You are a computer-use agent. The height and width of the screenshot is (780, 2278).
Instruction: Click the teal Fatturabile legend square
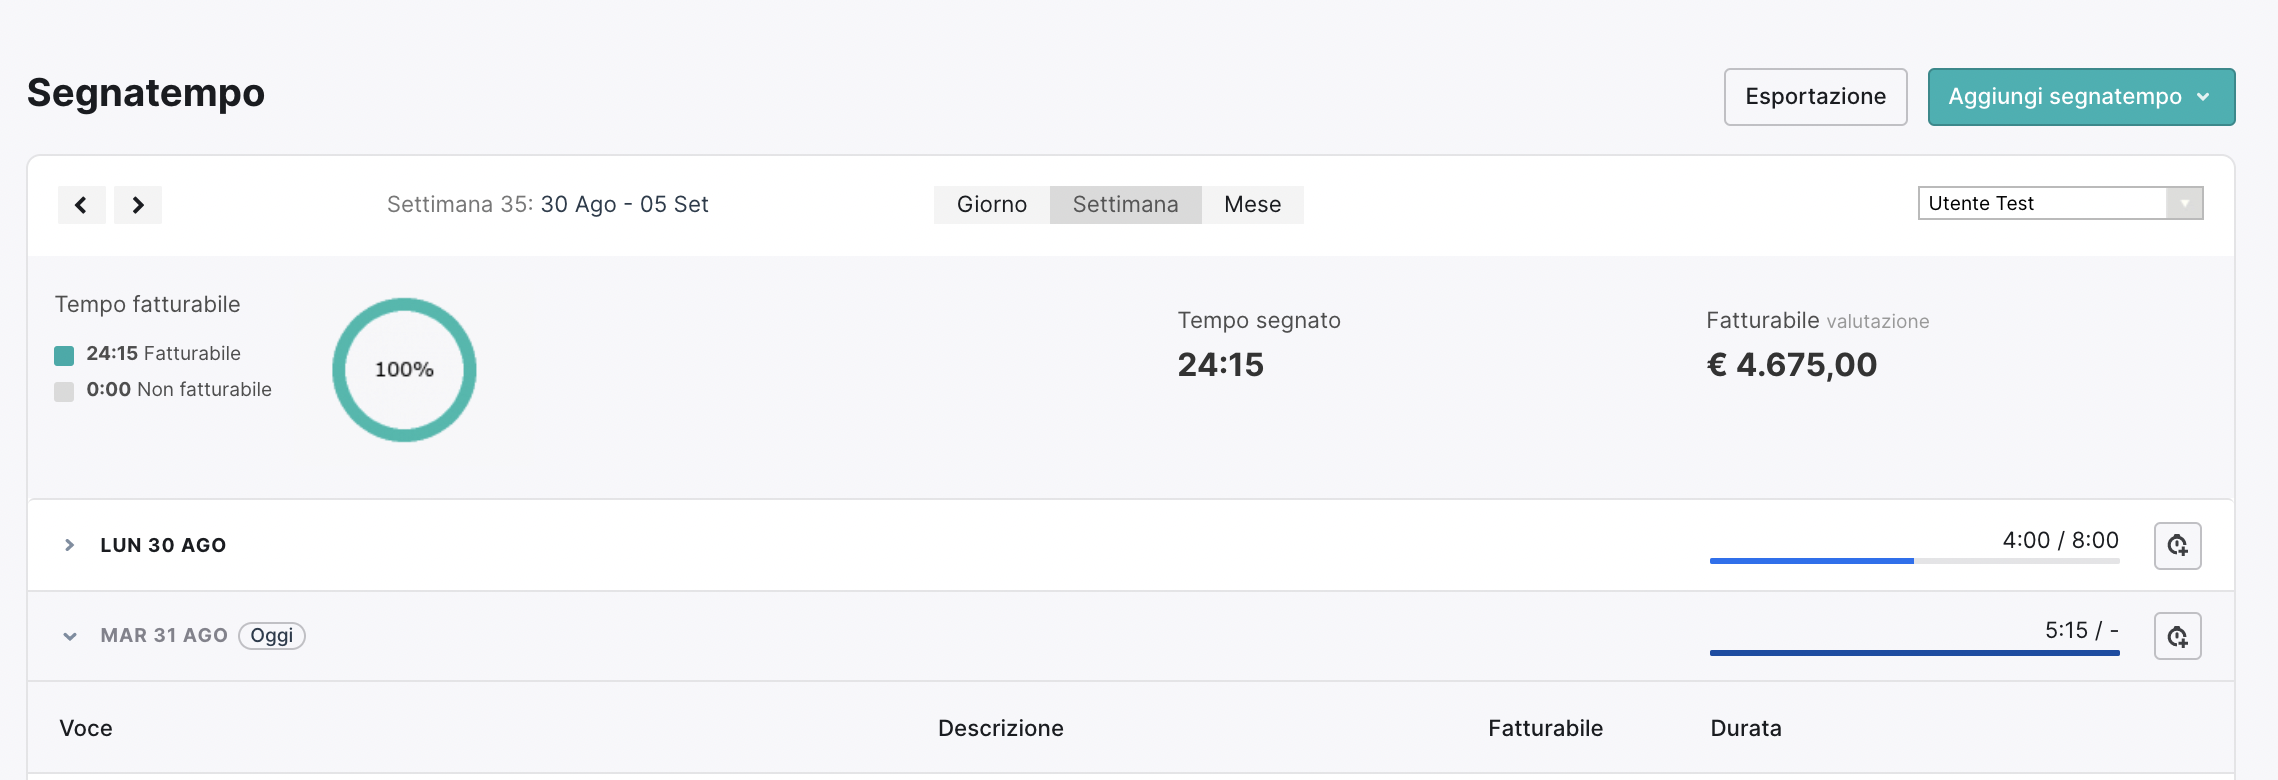click(64, 355)
